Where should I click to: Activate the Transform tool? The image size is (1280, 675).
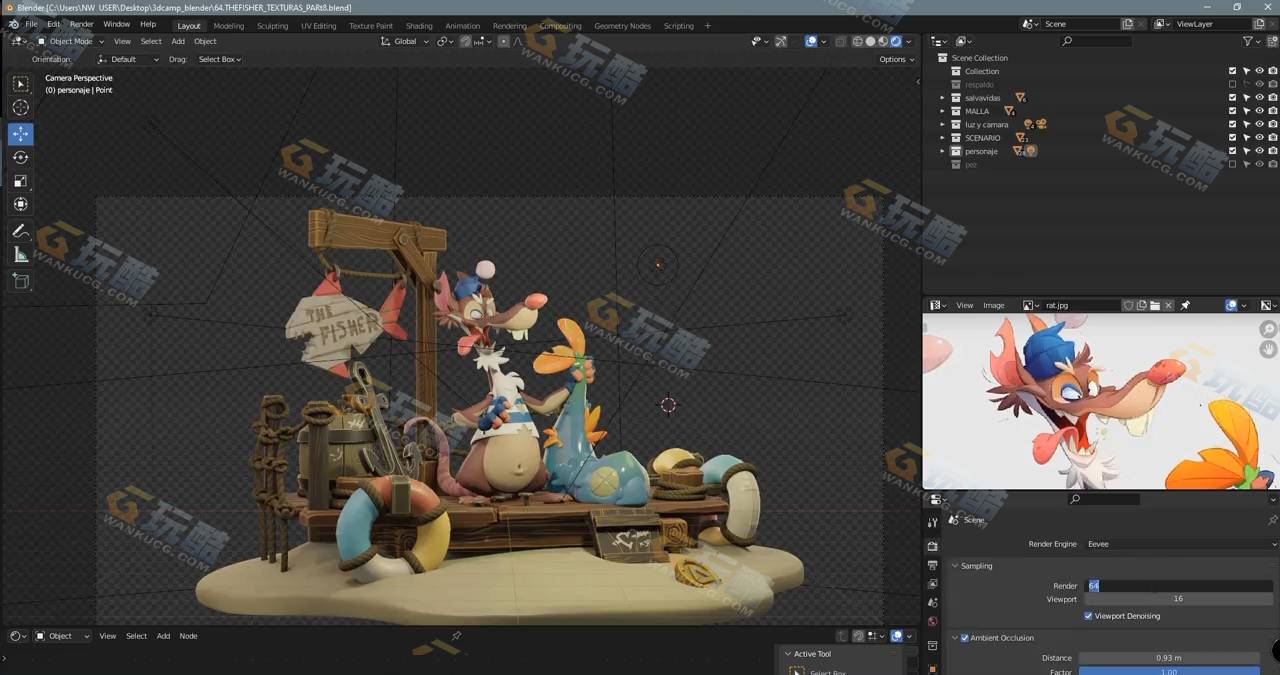click(21, 205)
